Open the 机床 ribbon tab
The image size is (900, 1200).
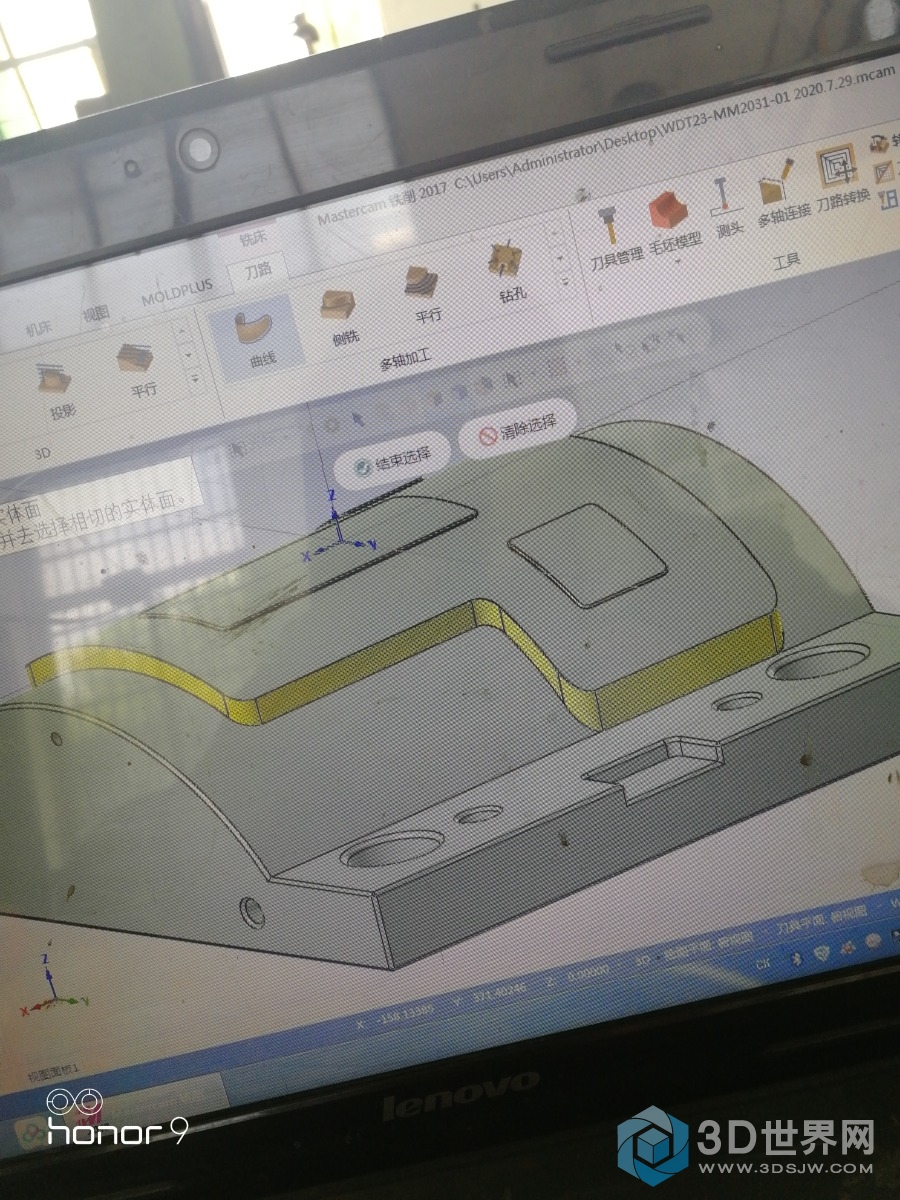[x=37, y=329]
